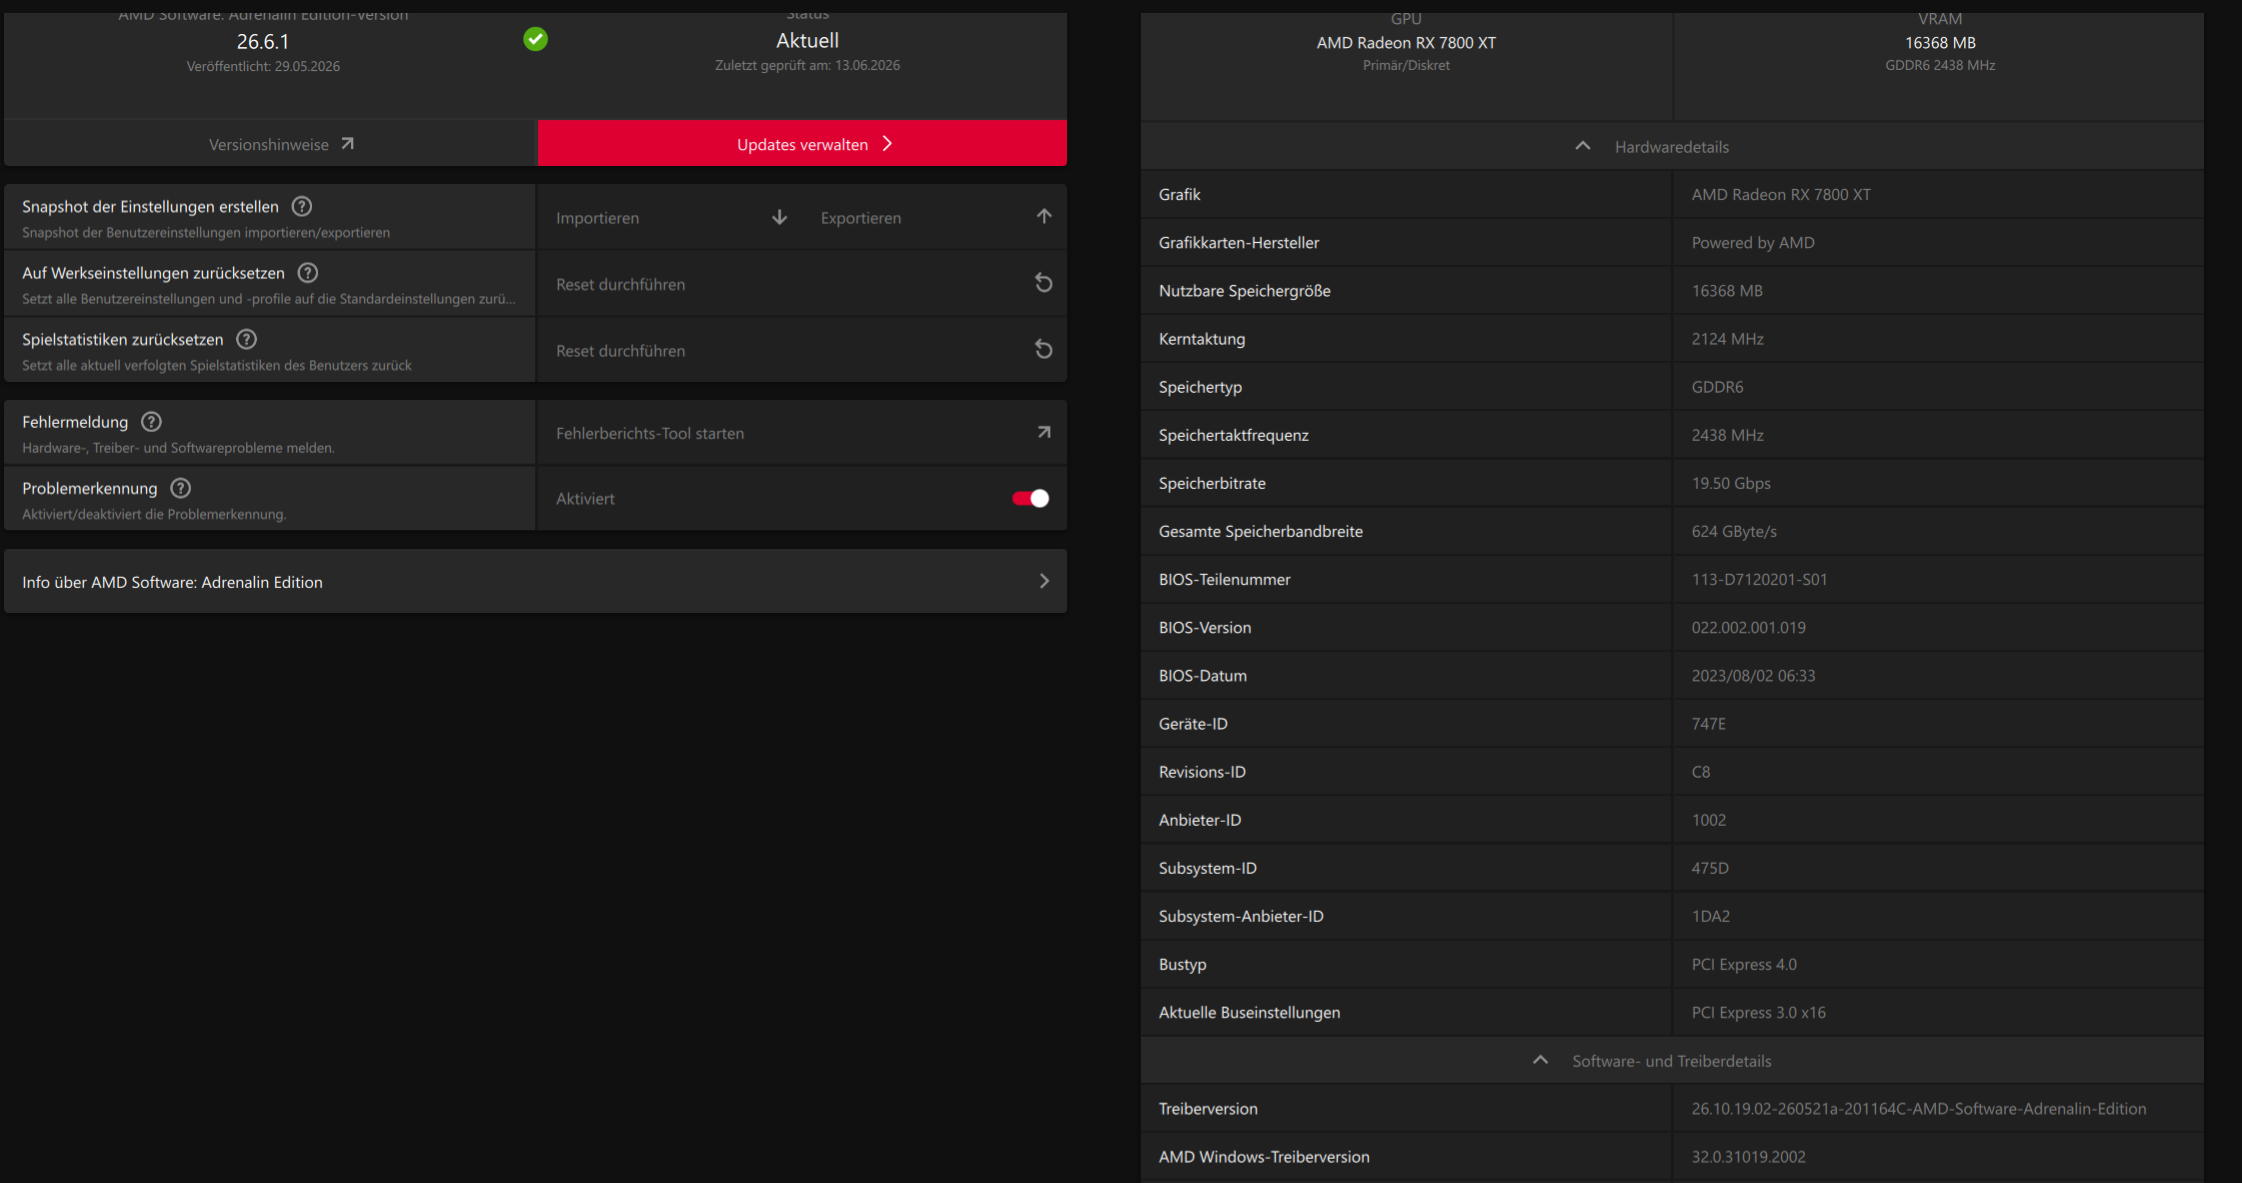The height and width of the screenshot is (1183, 2242).
Task: Open help for Auf Werkseinstellungen zurücksetzen
Action: coord(308,273)
